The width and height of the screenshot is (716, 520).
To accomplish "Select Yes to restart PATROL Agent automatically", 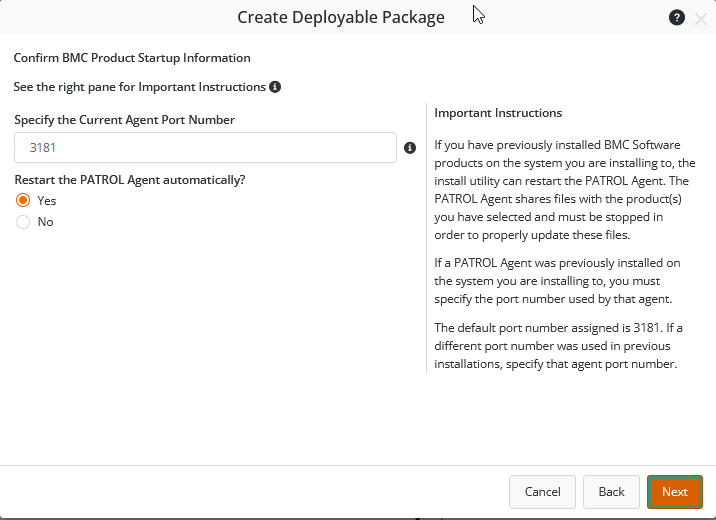I will tap(23, 200).
